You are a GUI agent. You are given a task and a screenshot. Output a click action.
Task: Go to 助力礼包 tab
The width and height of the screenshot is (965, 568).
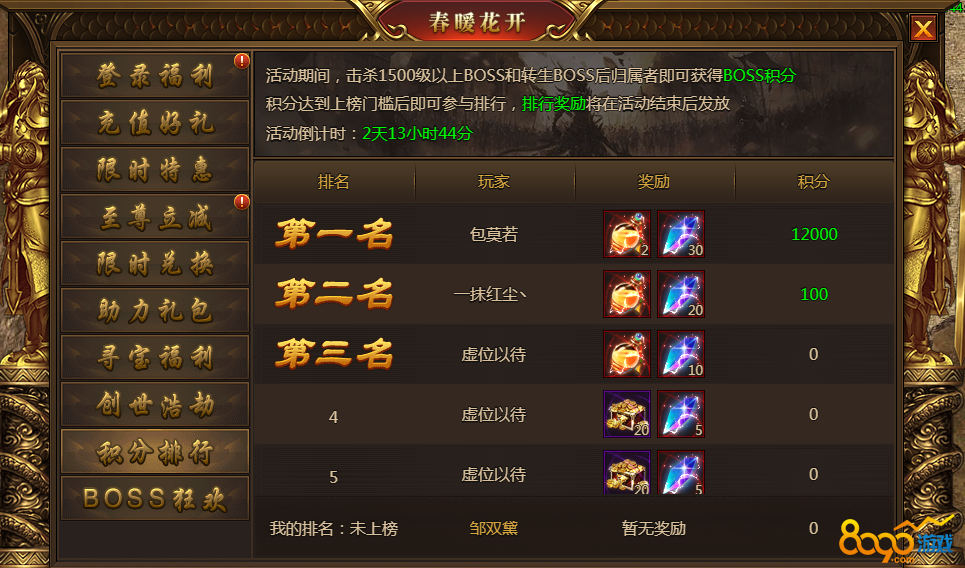coord(155,310)
